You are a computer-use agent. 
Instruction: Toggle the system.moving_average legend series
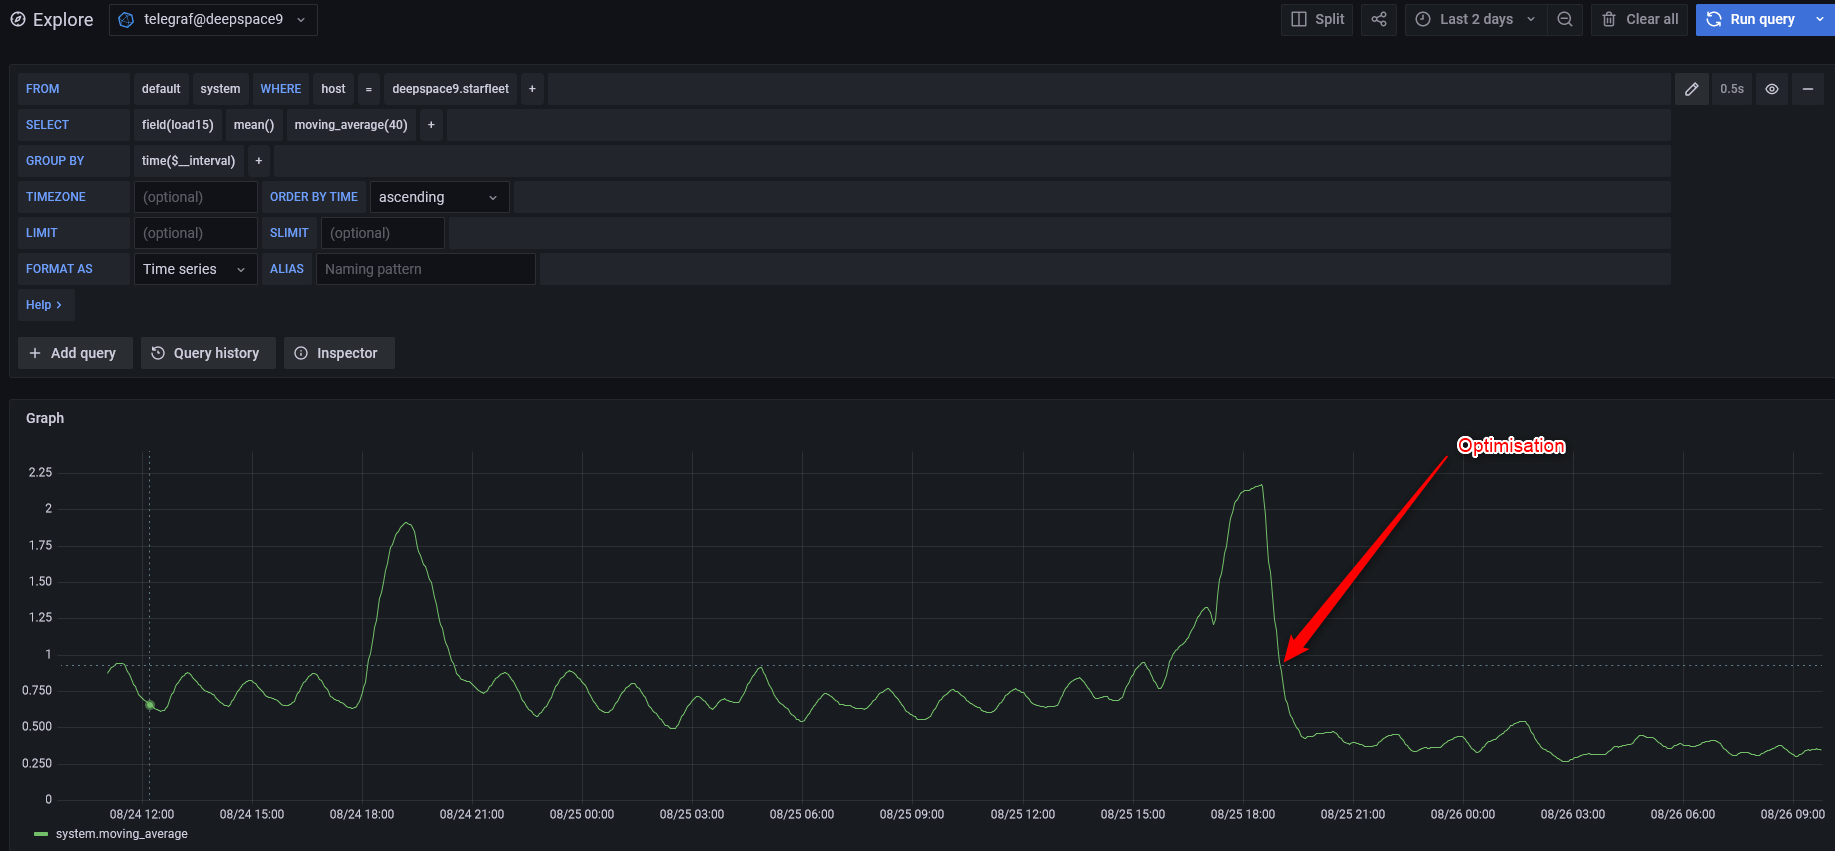(x=121, y=834)
